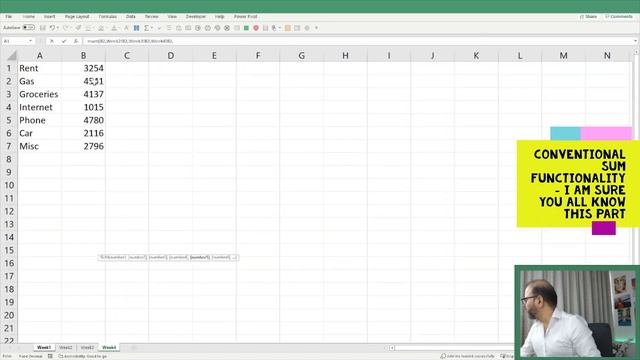Screen dimensions: 640x360
Task: Switch to the Week4 sheet tab
Action: (x=109, y=347)
